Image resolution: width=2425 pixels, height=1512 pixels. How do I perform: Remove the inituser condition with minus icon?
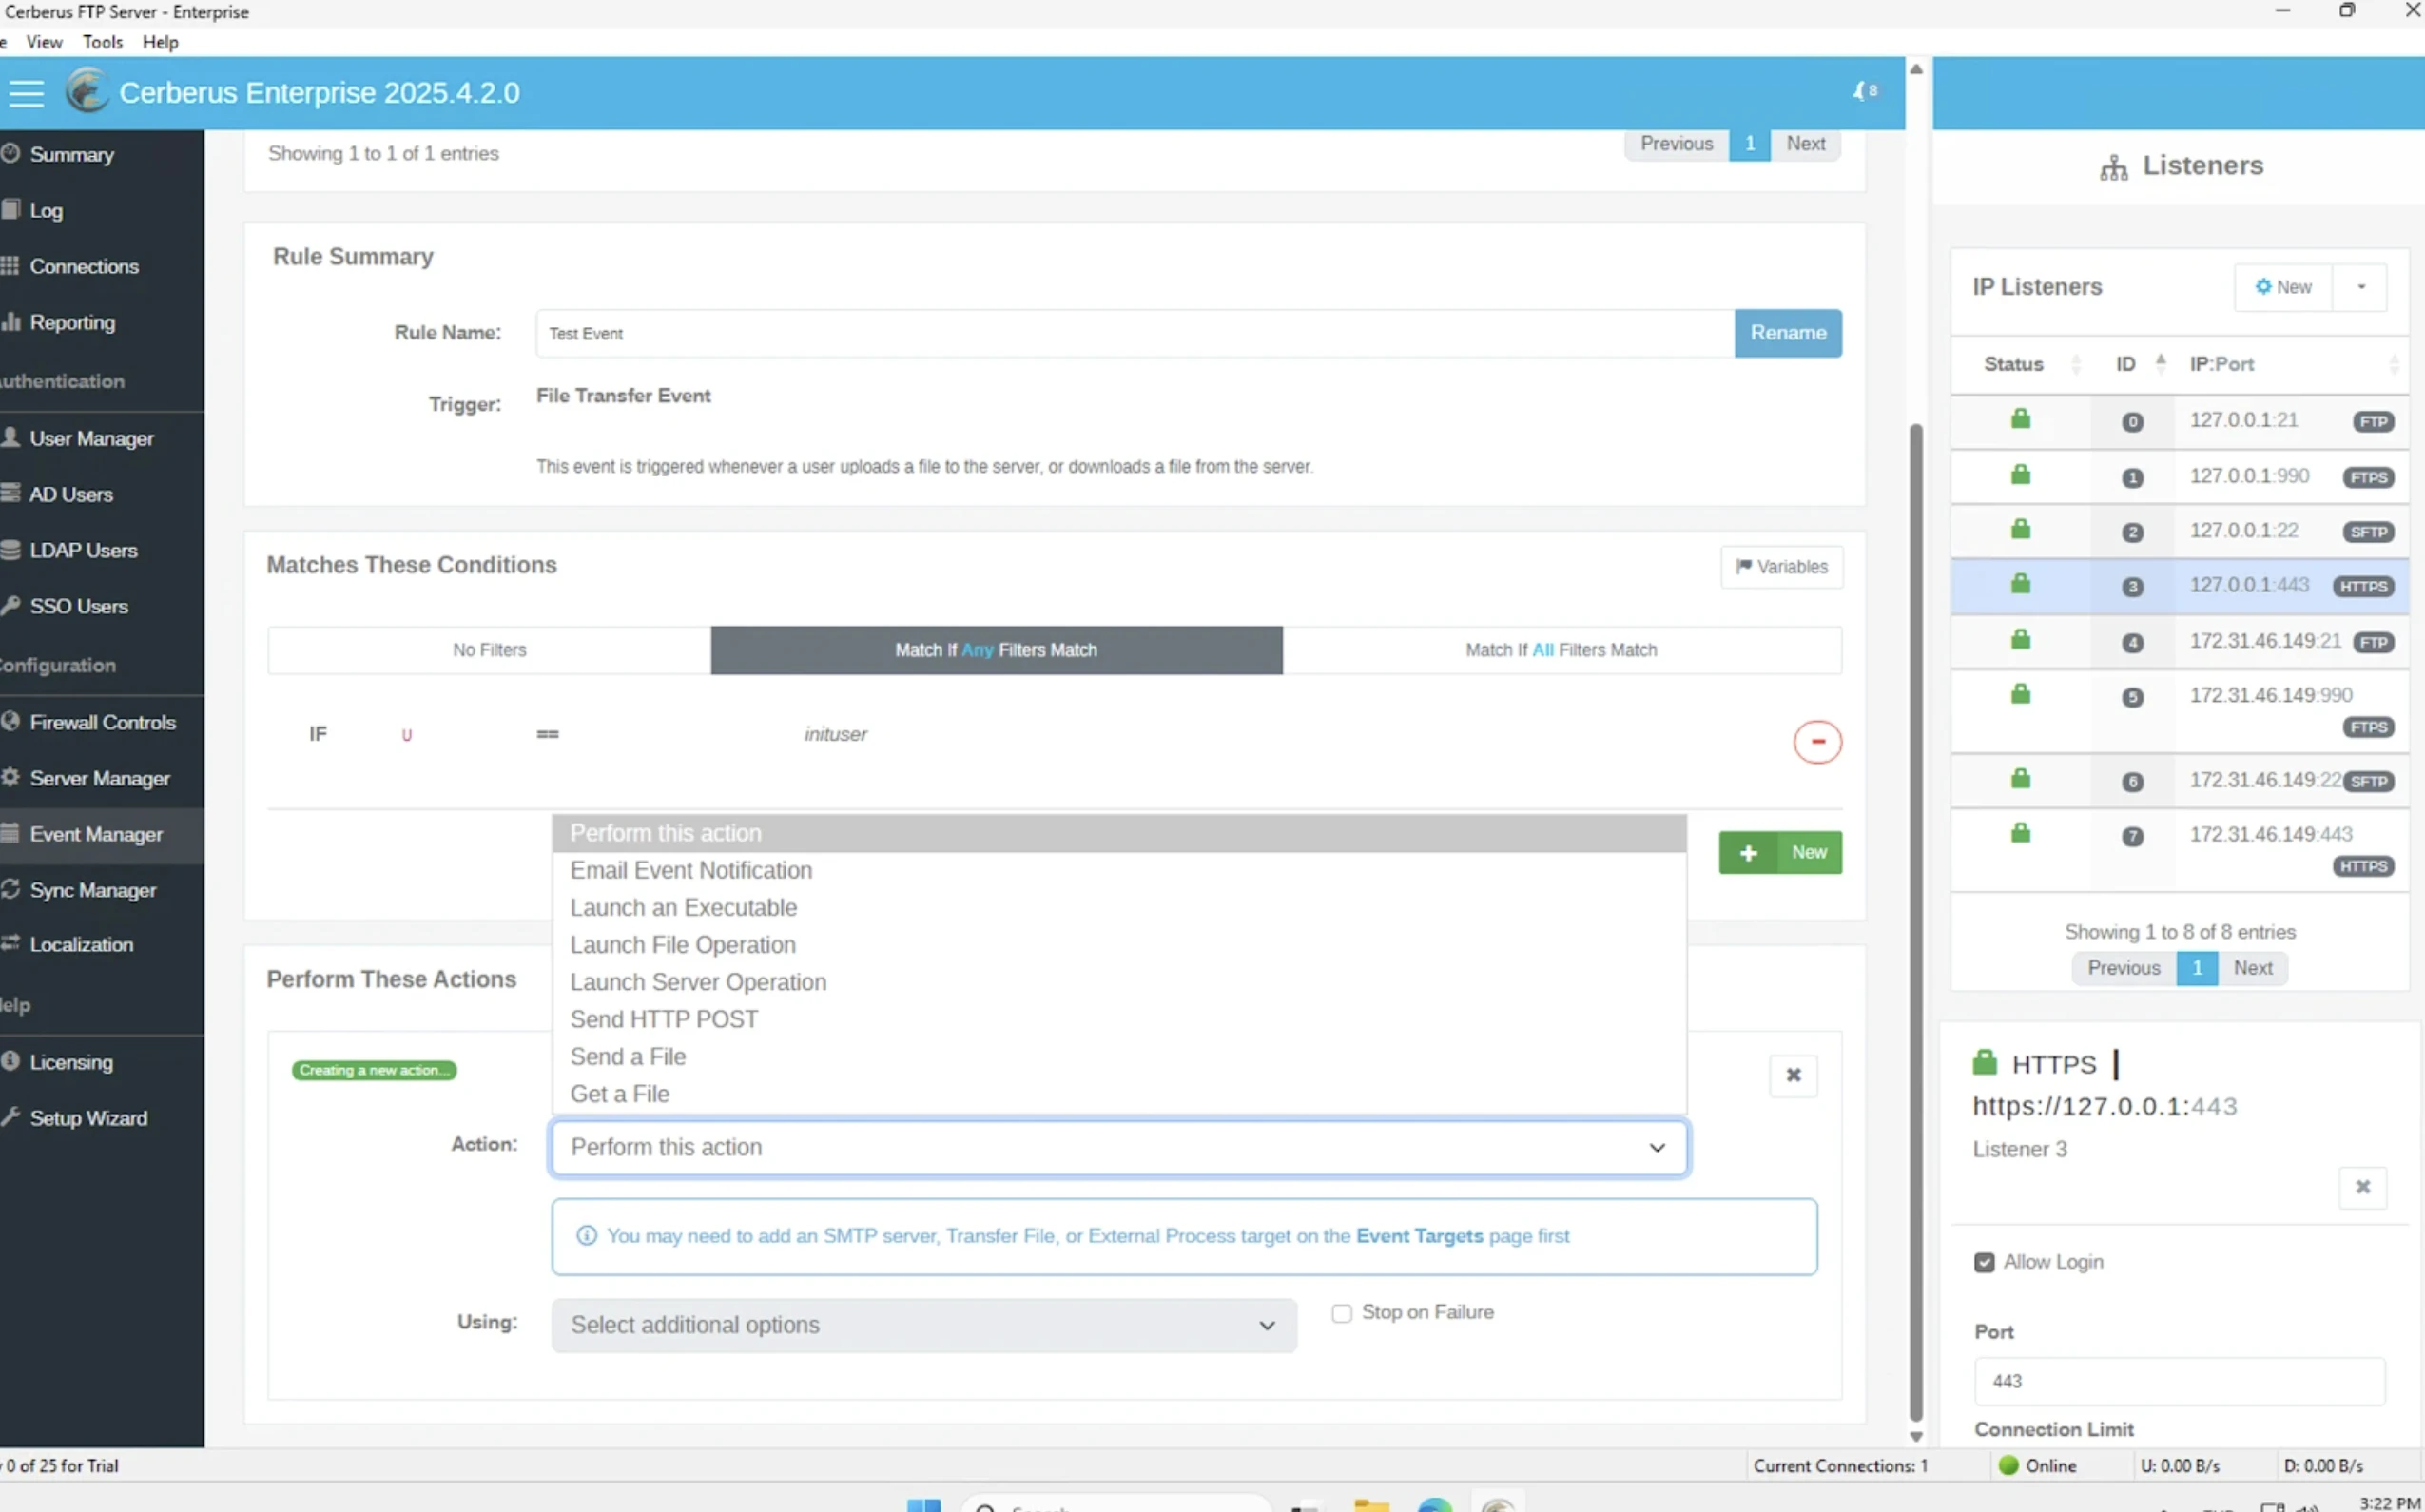coord(1817,742)
